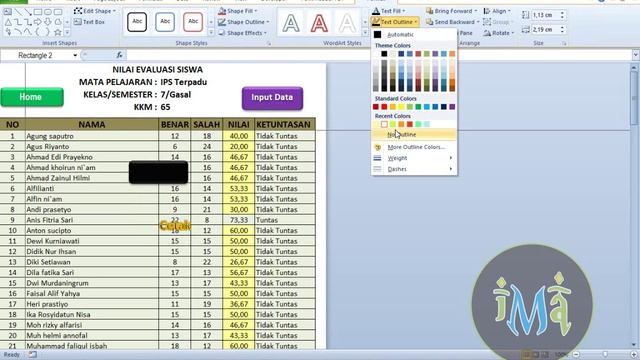This screenshot has width=640, height=360.
Task: Apply the blue outlined Abc shape style
Action: pos(165,22)
